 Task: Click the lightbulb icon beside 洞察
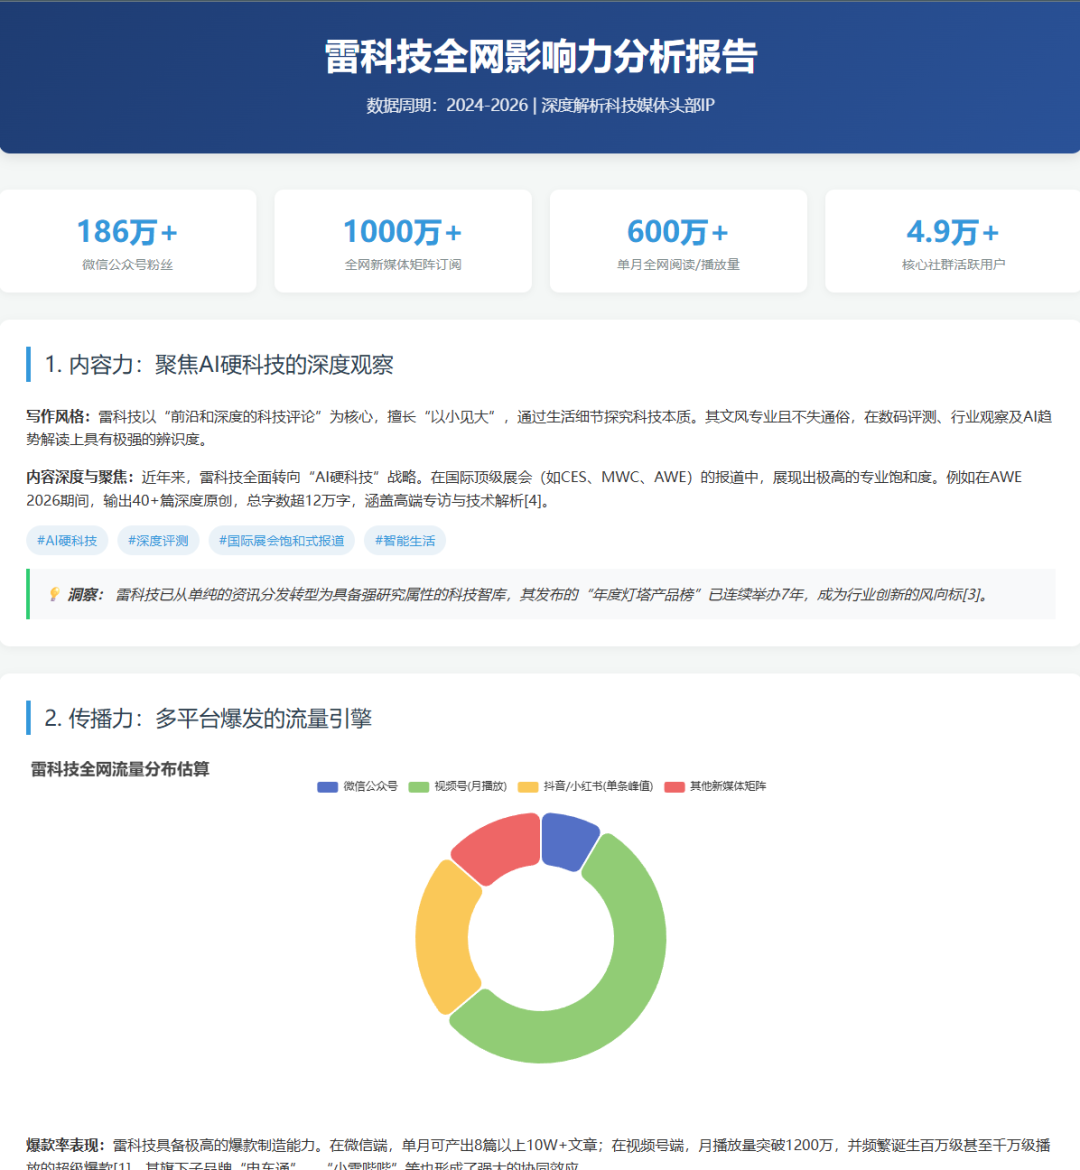point(54,594)
